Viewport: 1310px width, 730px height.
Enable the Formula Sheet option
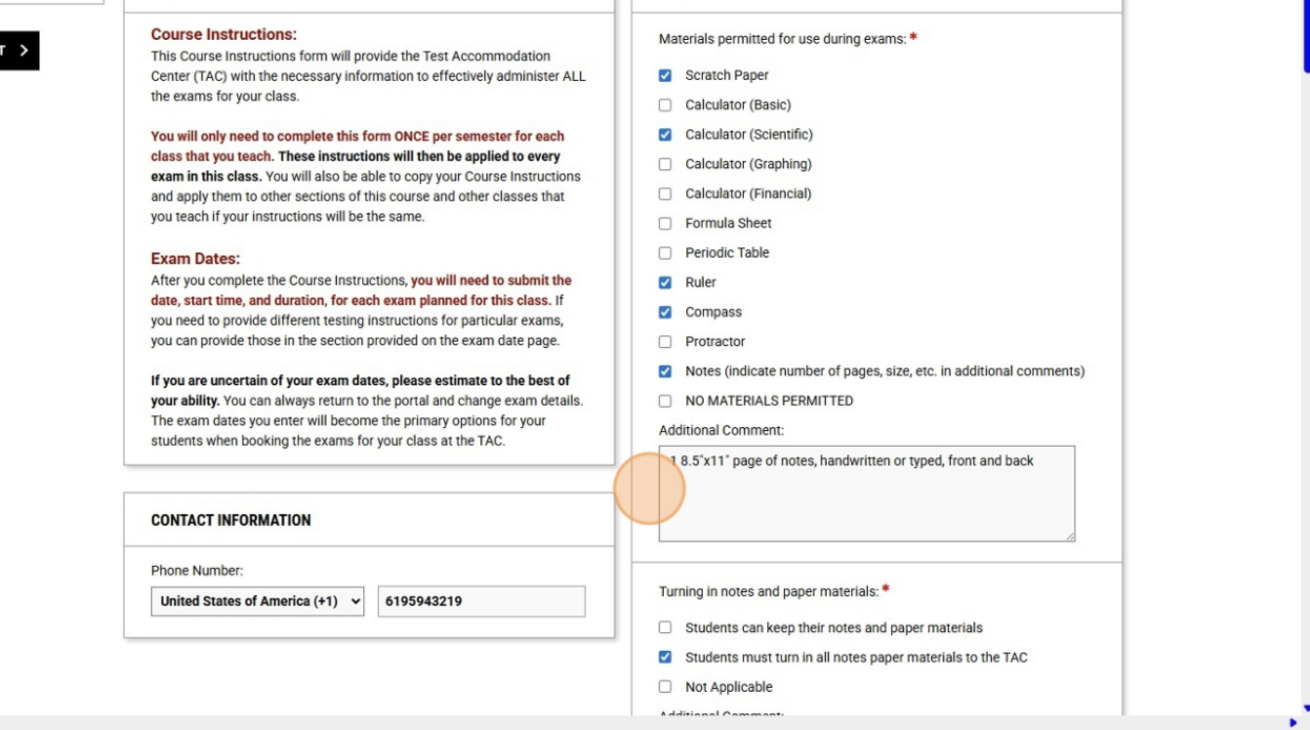(x=665, y=223)
